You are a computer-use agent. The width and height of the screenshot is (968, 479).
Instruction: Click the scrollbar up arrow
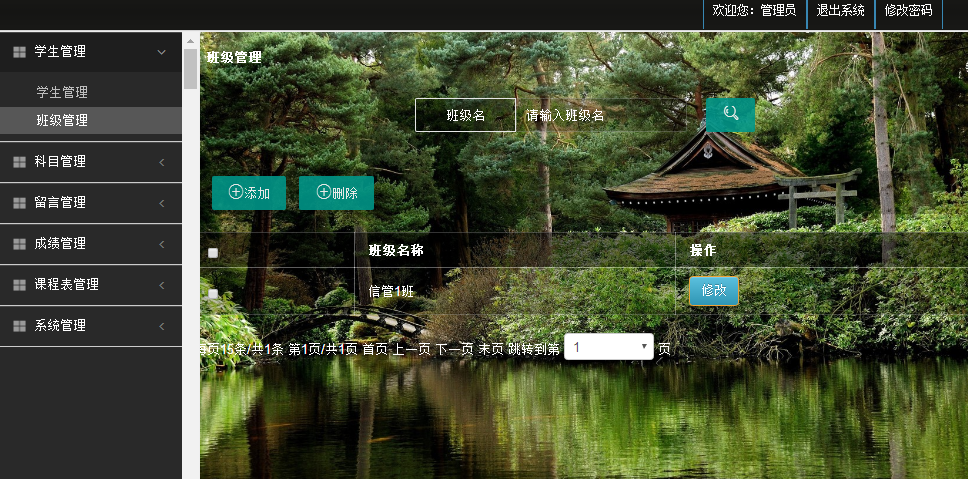click(x=190, y=41)
